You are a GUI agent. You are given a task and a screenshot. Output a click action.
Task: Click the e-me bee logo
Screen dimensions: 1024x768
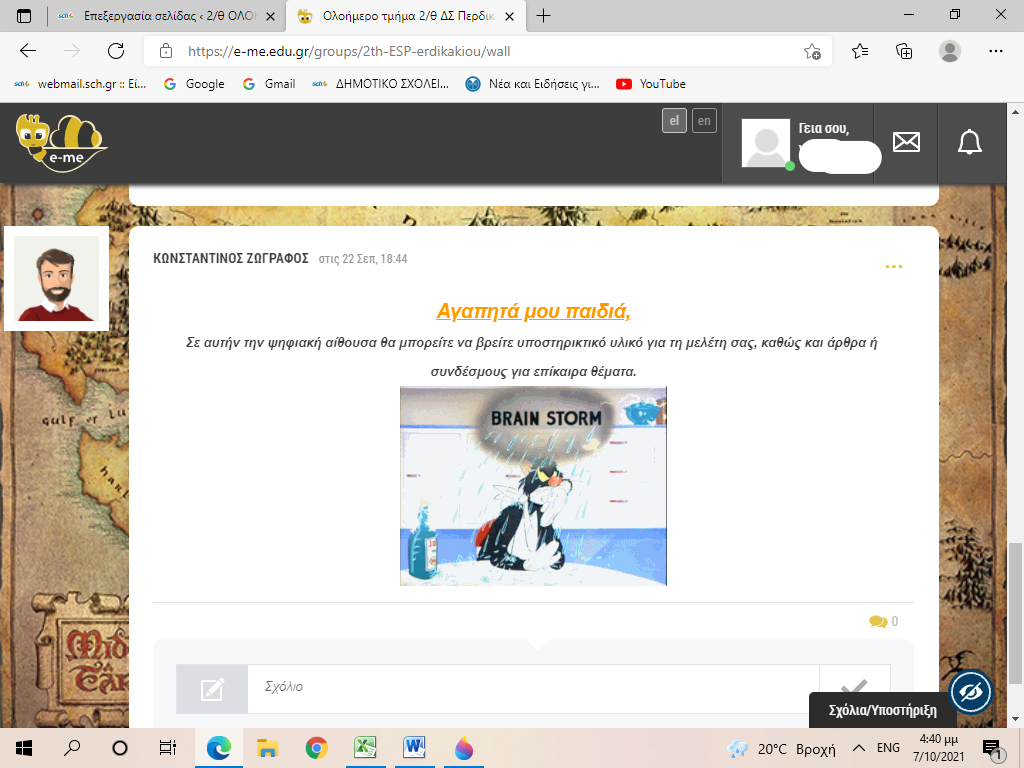[61, 143]
